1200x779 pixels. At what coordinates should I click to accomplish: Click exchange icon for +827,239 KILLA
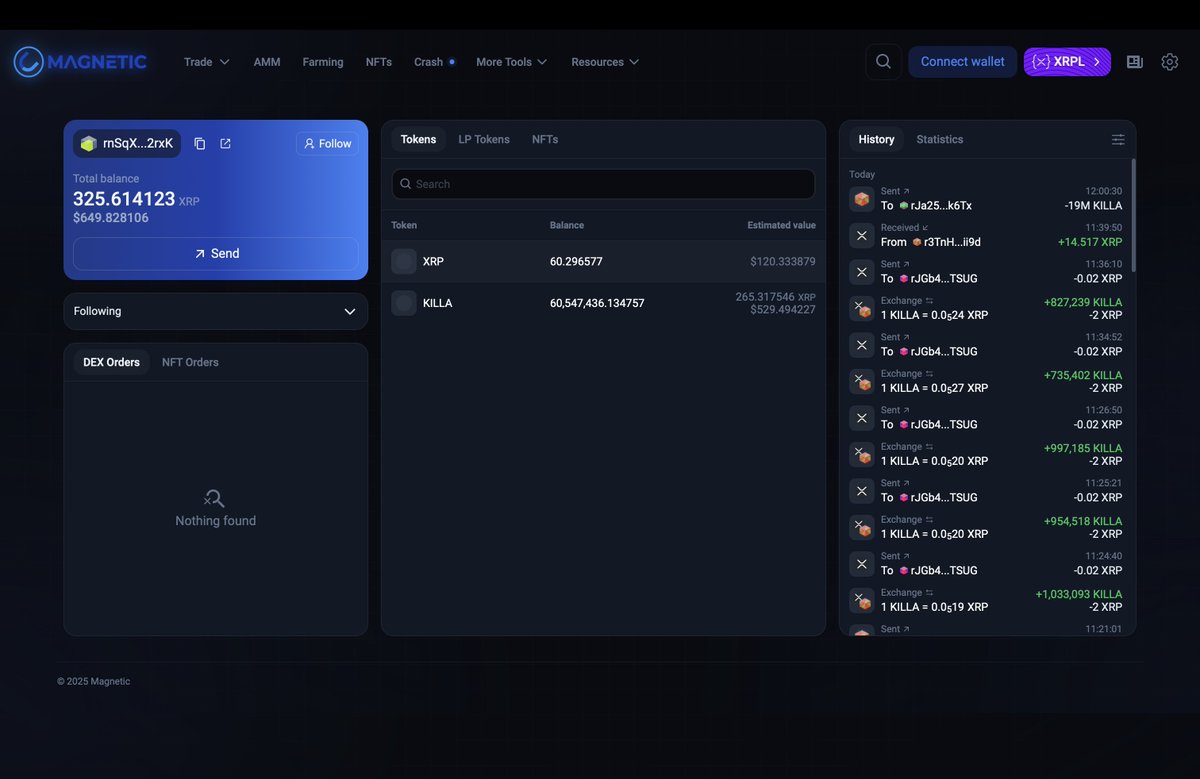click(862, 308)
